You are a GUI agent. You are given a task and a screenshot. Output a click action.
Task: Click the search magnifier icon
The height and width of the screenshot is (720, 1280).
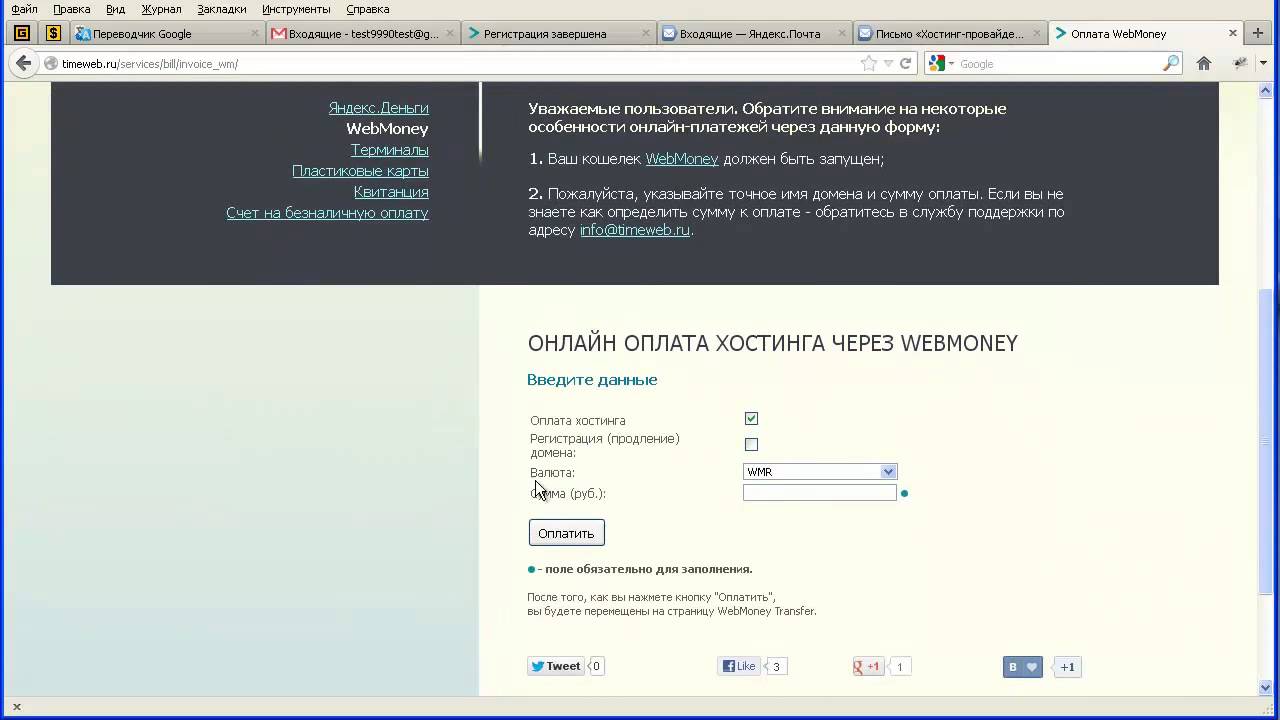tap(1171, 63)
